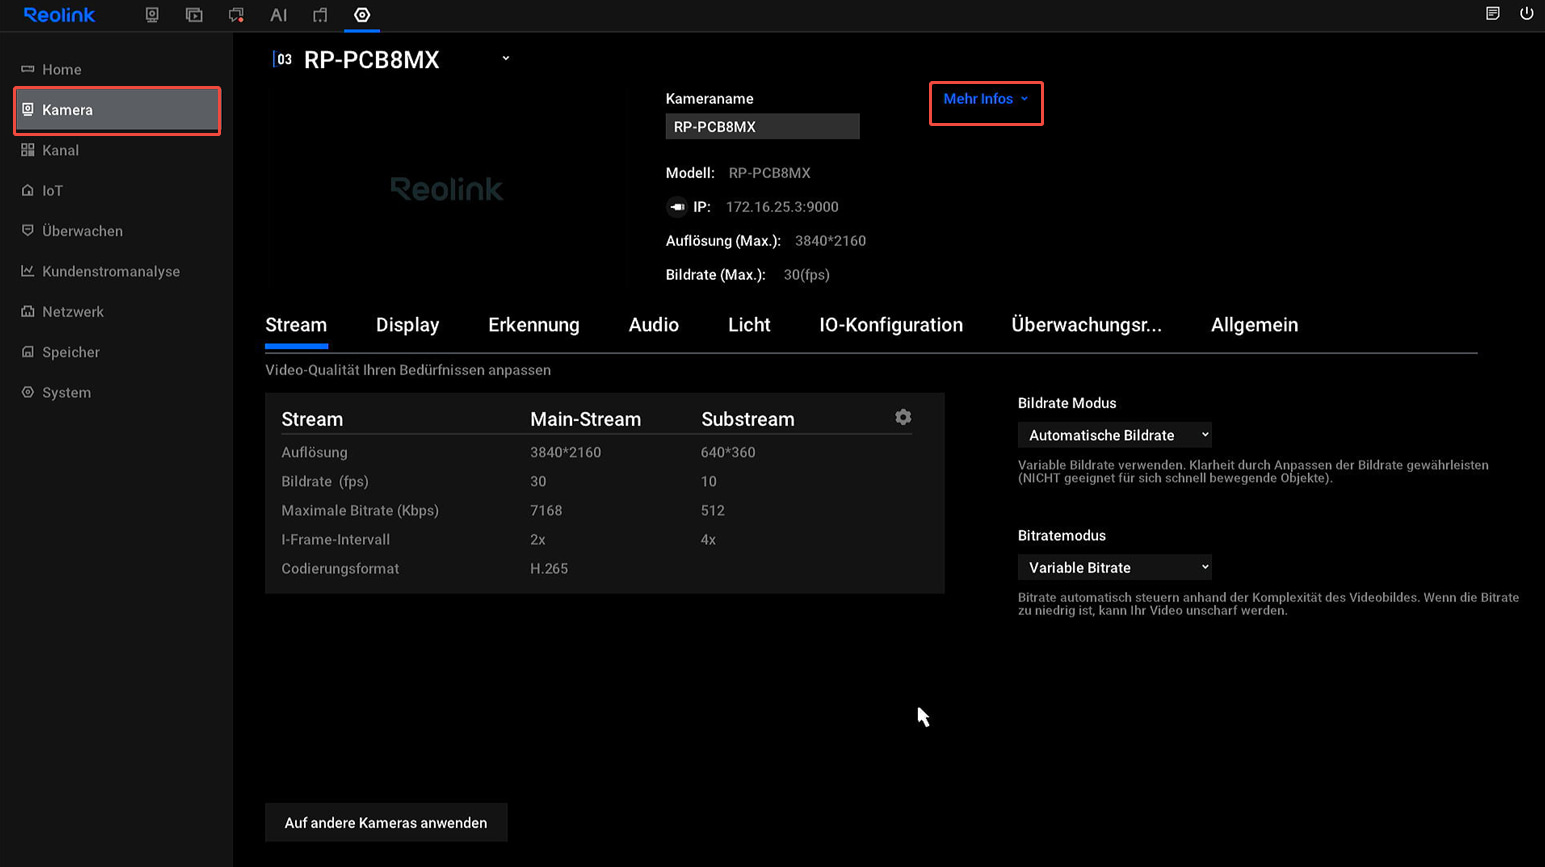Click Main-Stream bitrate value 7168
The width and height of the screenshot is (1545, 867).
(x=546, y=510)
